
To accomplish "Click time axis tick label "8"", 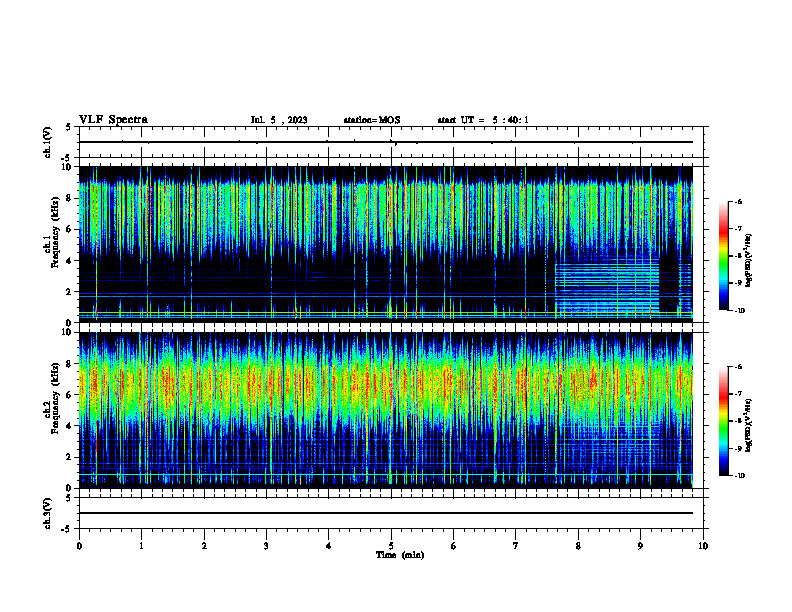I will (x=578, y=546).
